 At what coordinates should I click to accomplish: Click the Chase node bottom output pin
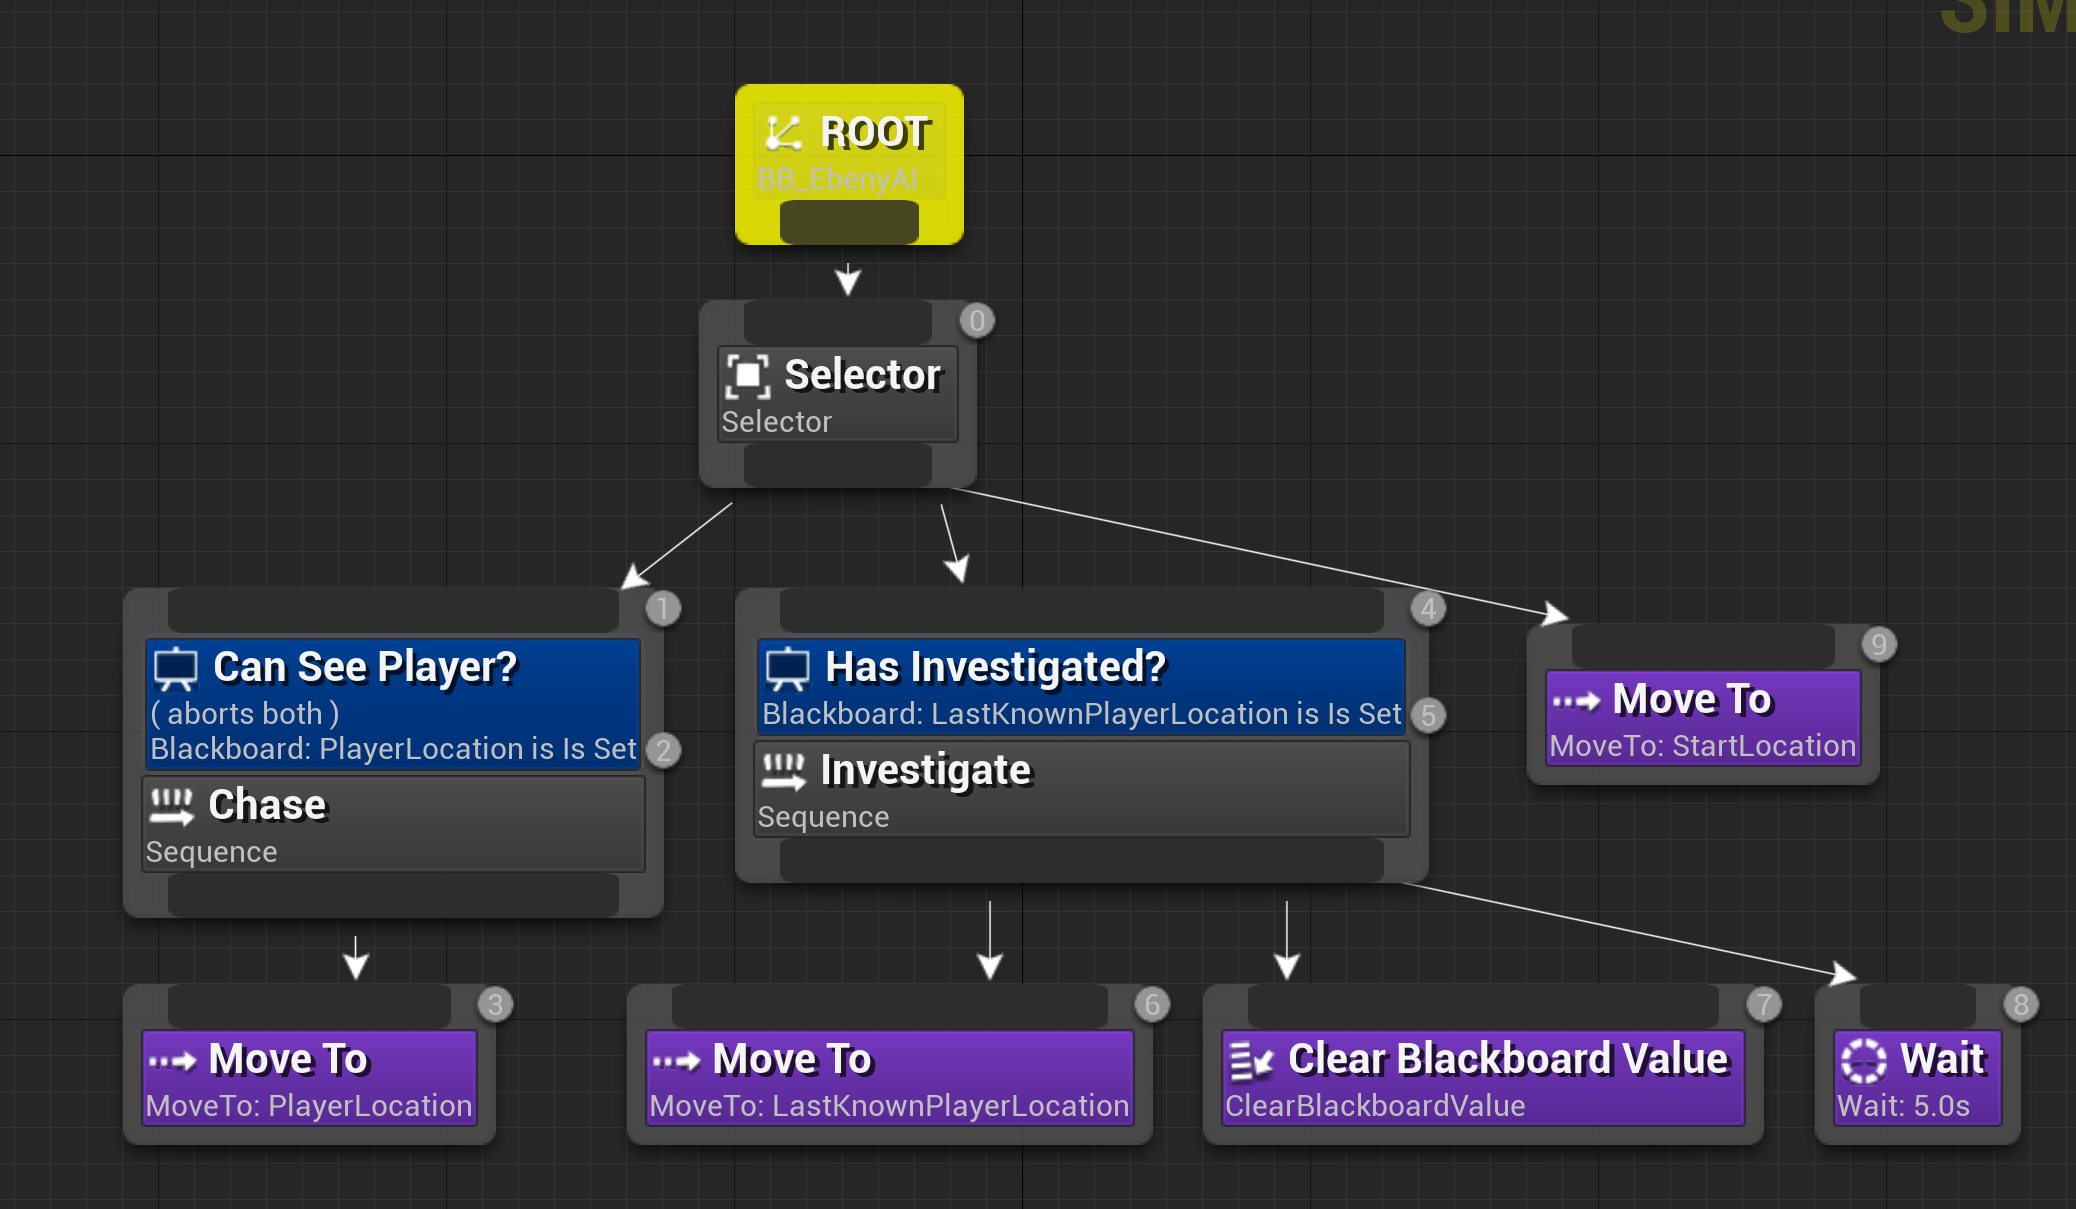coord(393,896)
